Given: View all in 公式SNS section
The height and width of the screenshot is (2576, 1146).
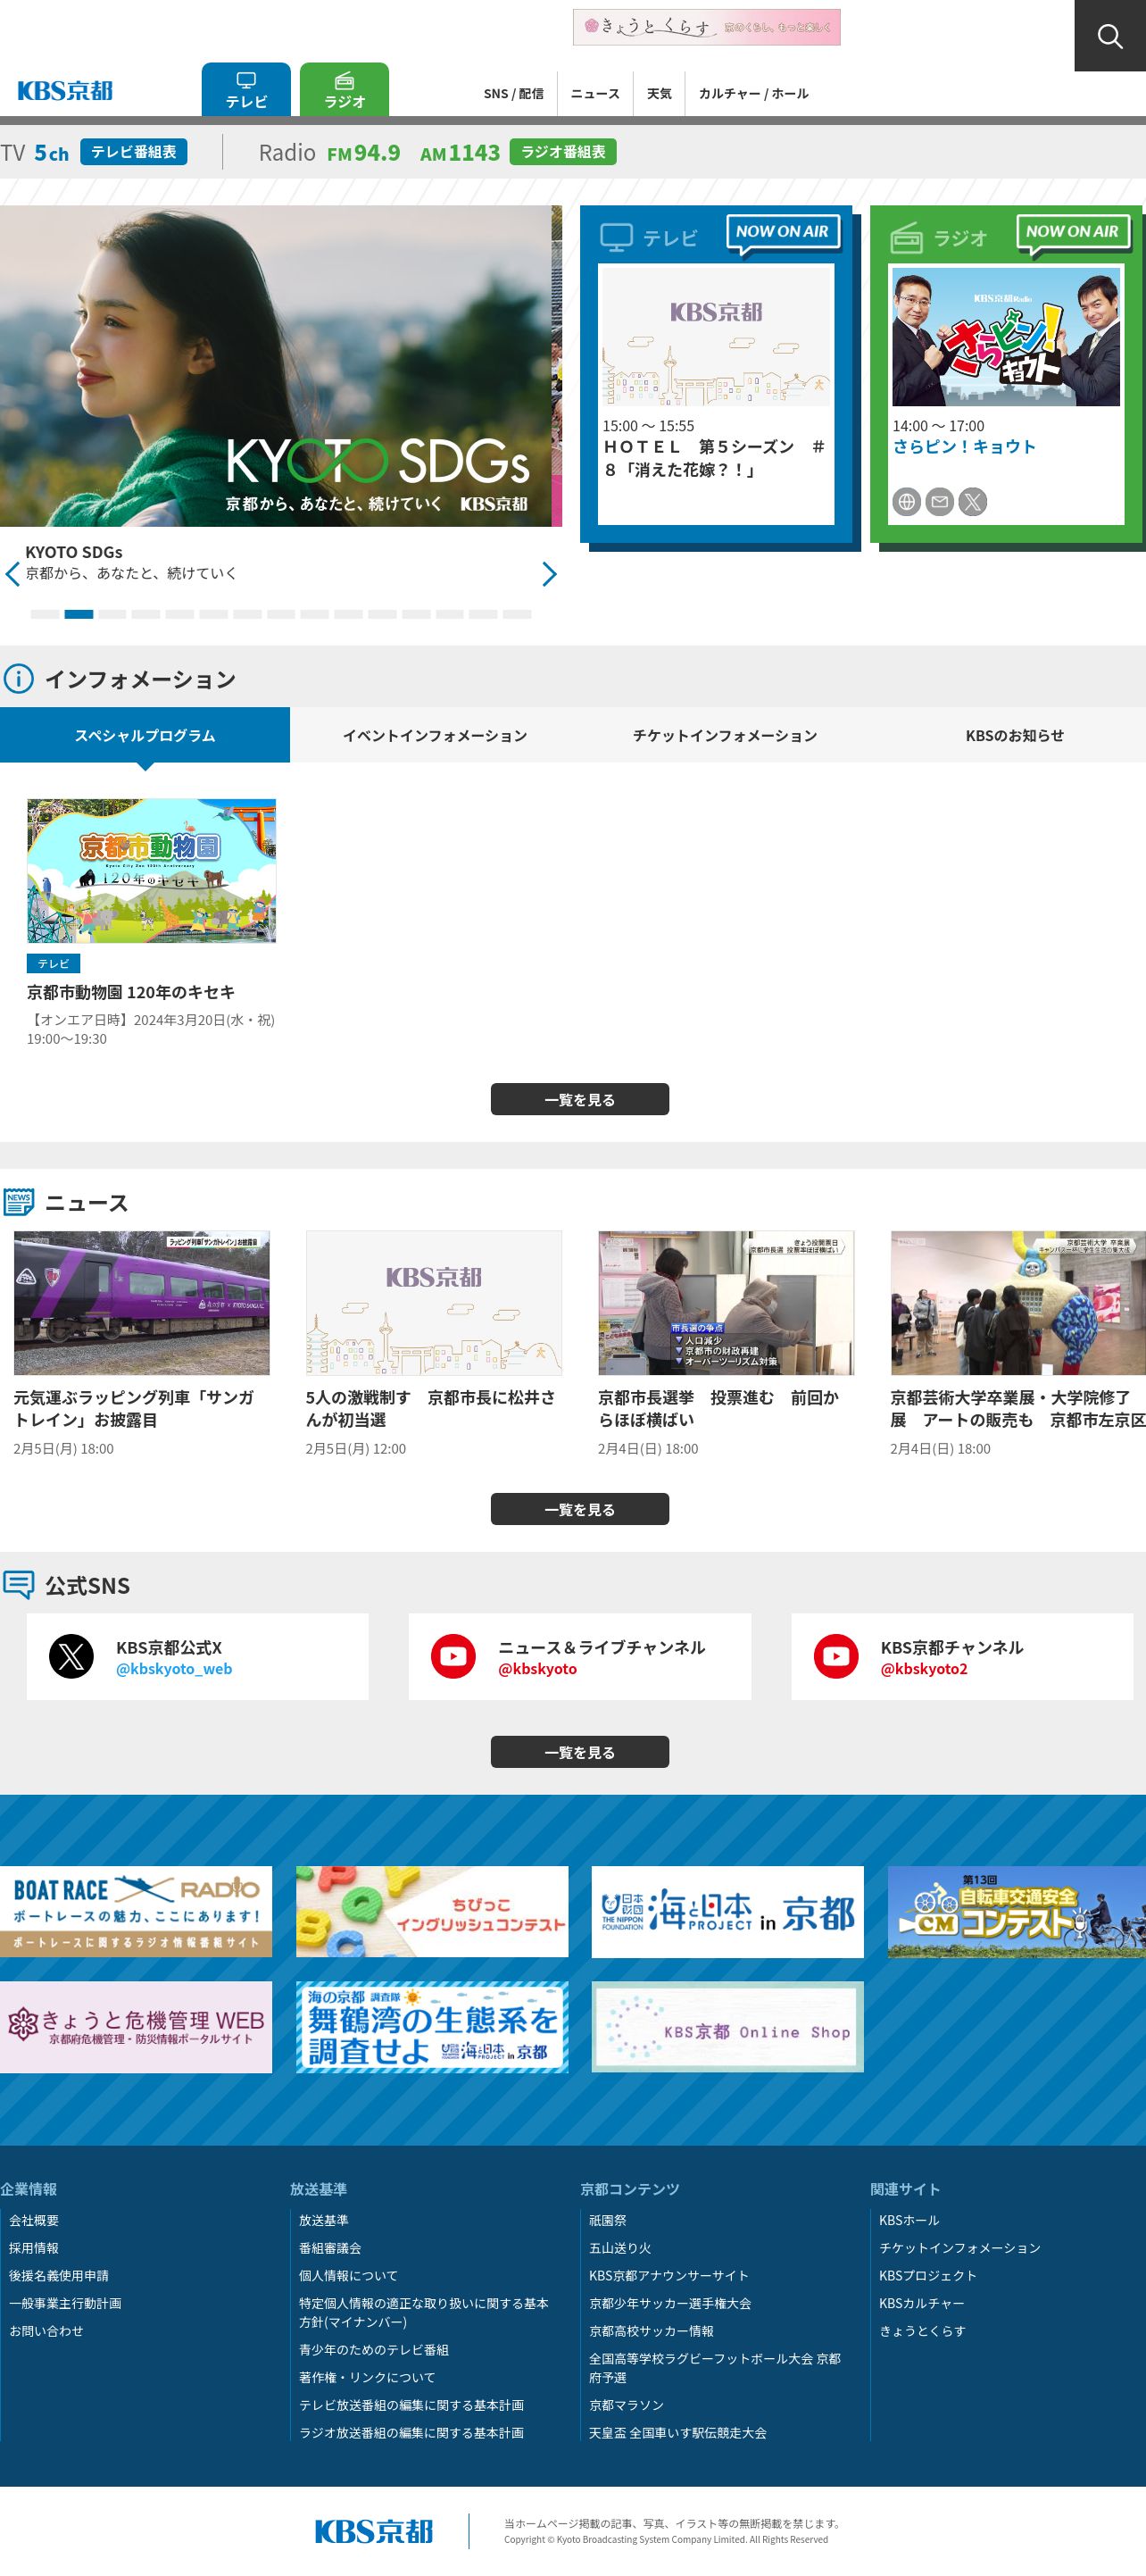Looking at the screenshot, I should click(580, 1752).
